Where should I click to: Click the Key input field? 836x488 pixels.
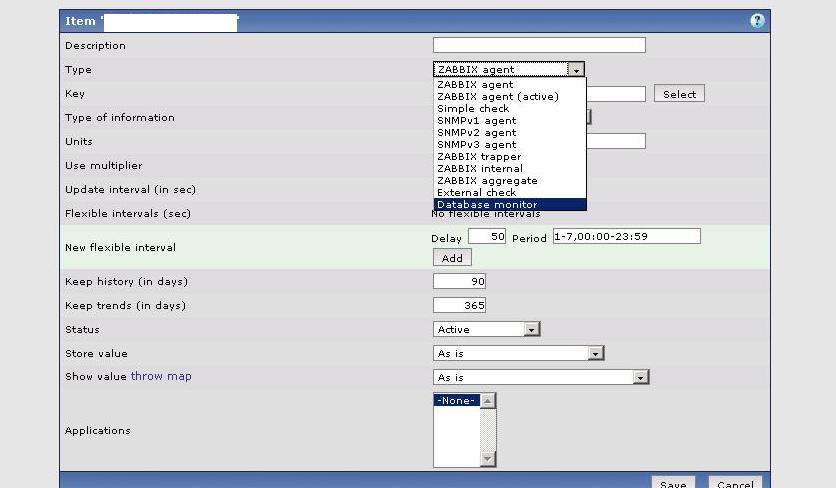tap(616, 94)
